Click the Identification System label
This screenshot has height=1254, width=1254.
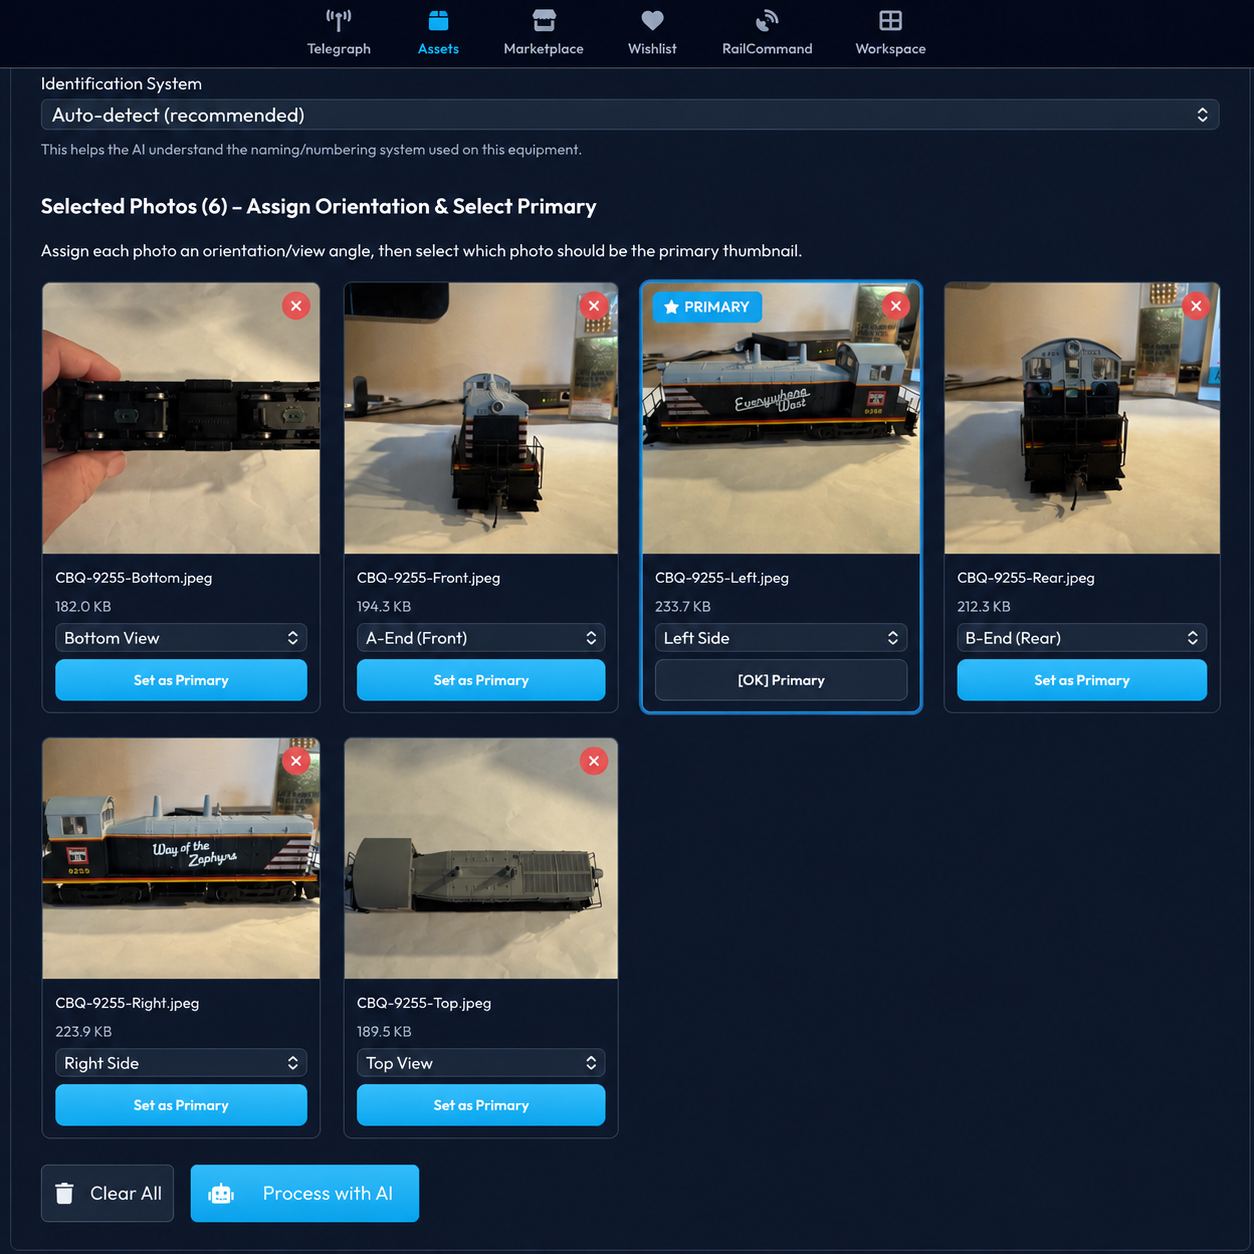[x=121, y=84]
